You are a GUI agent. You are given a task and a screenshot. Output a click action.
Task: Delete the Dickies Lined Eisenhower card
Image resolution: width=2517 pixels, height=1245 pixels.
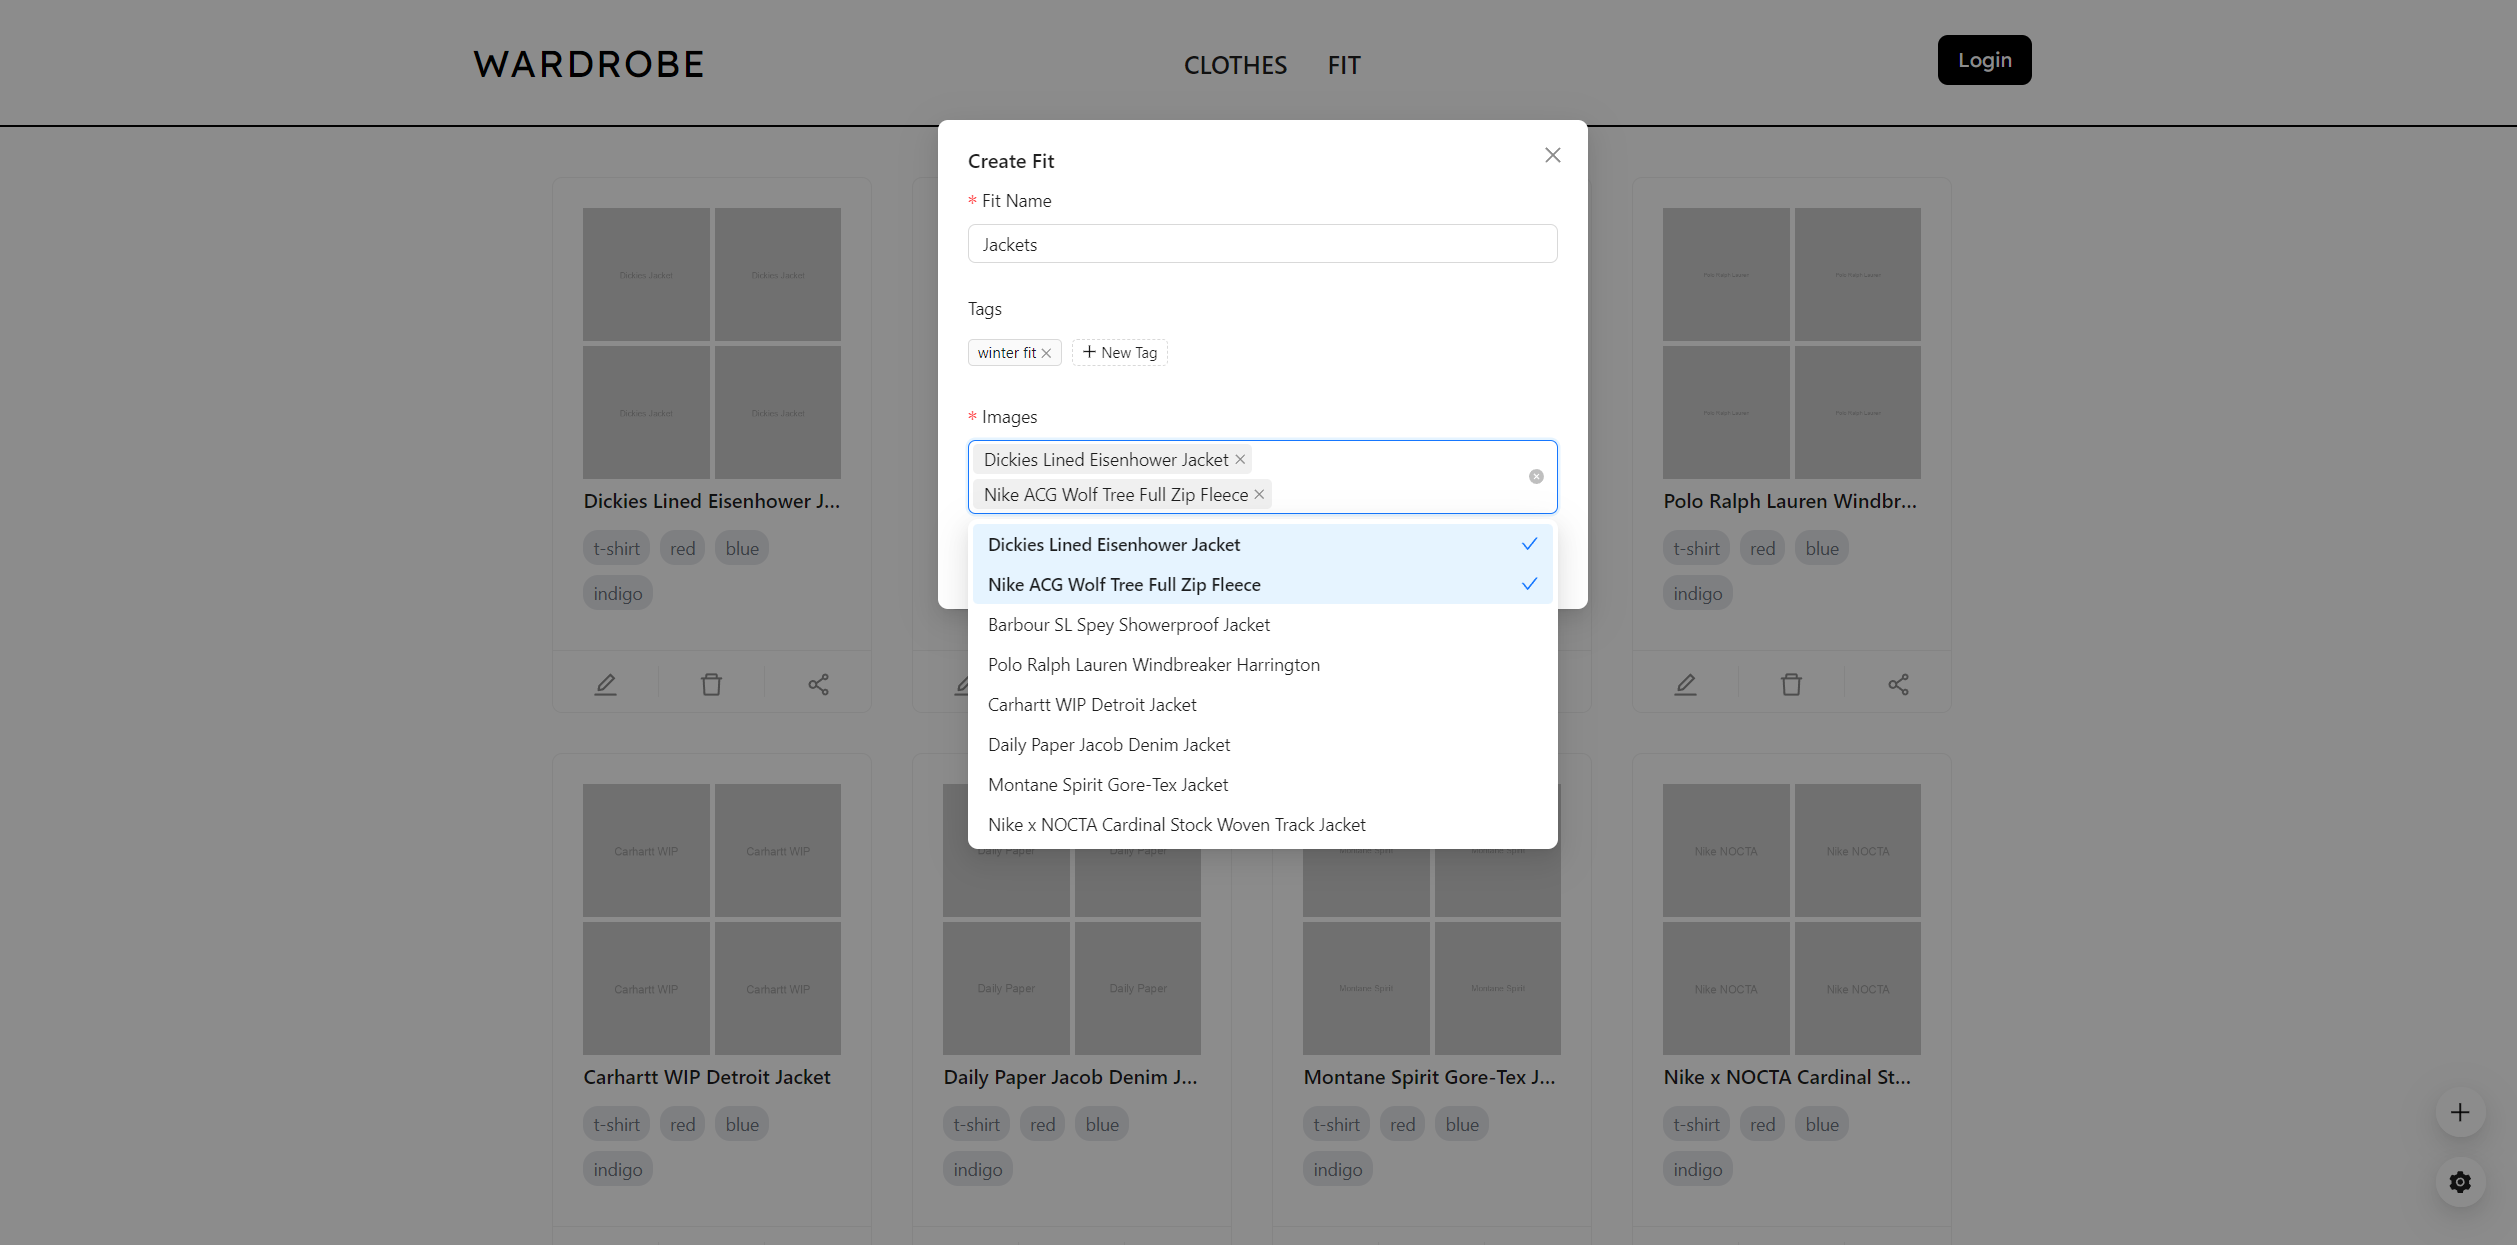click(711, 684)
